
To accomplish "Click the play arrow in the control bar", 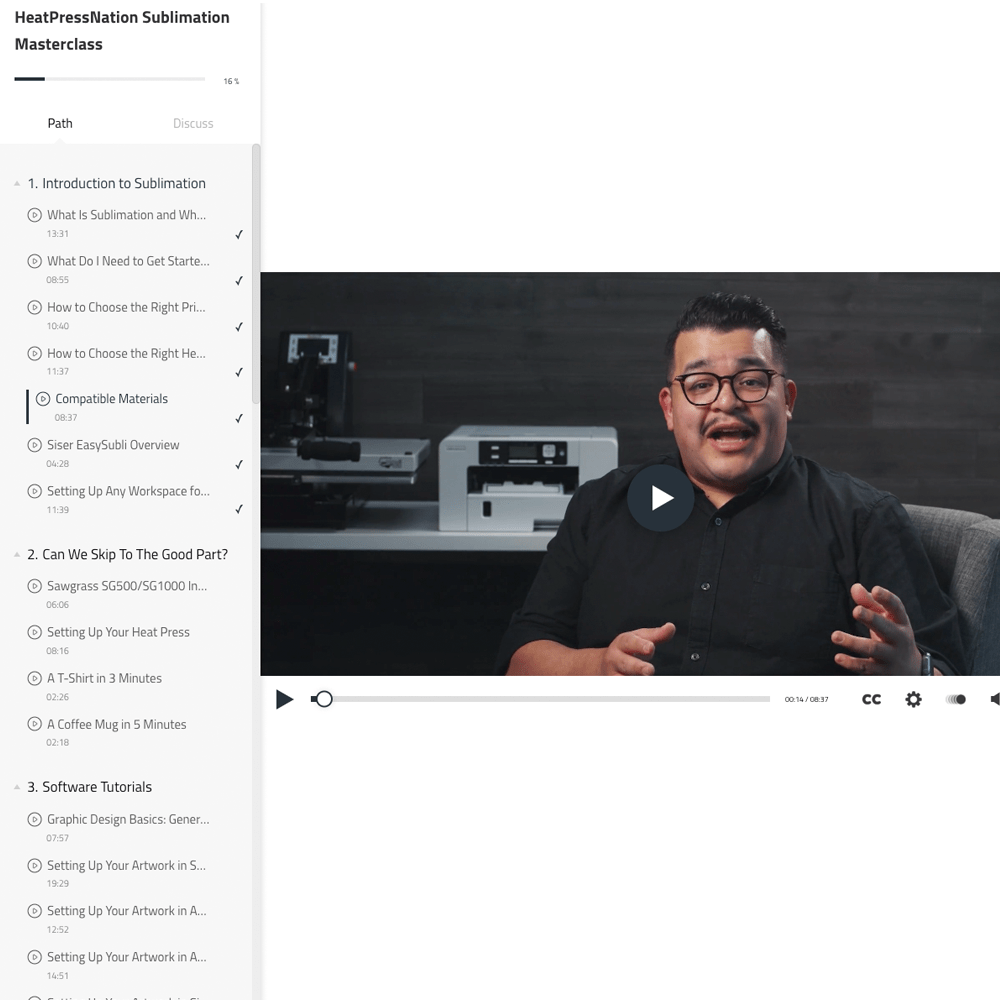I will click(x=285, y=699).
